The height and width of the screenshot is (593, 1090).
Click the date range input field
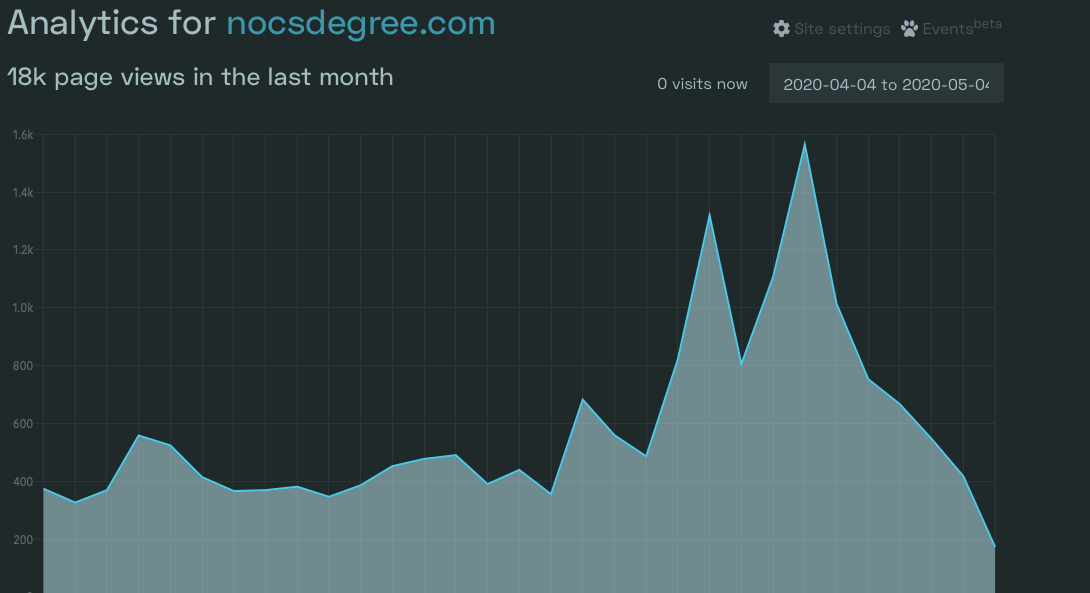click(886, 83)
